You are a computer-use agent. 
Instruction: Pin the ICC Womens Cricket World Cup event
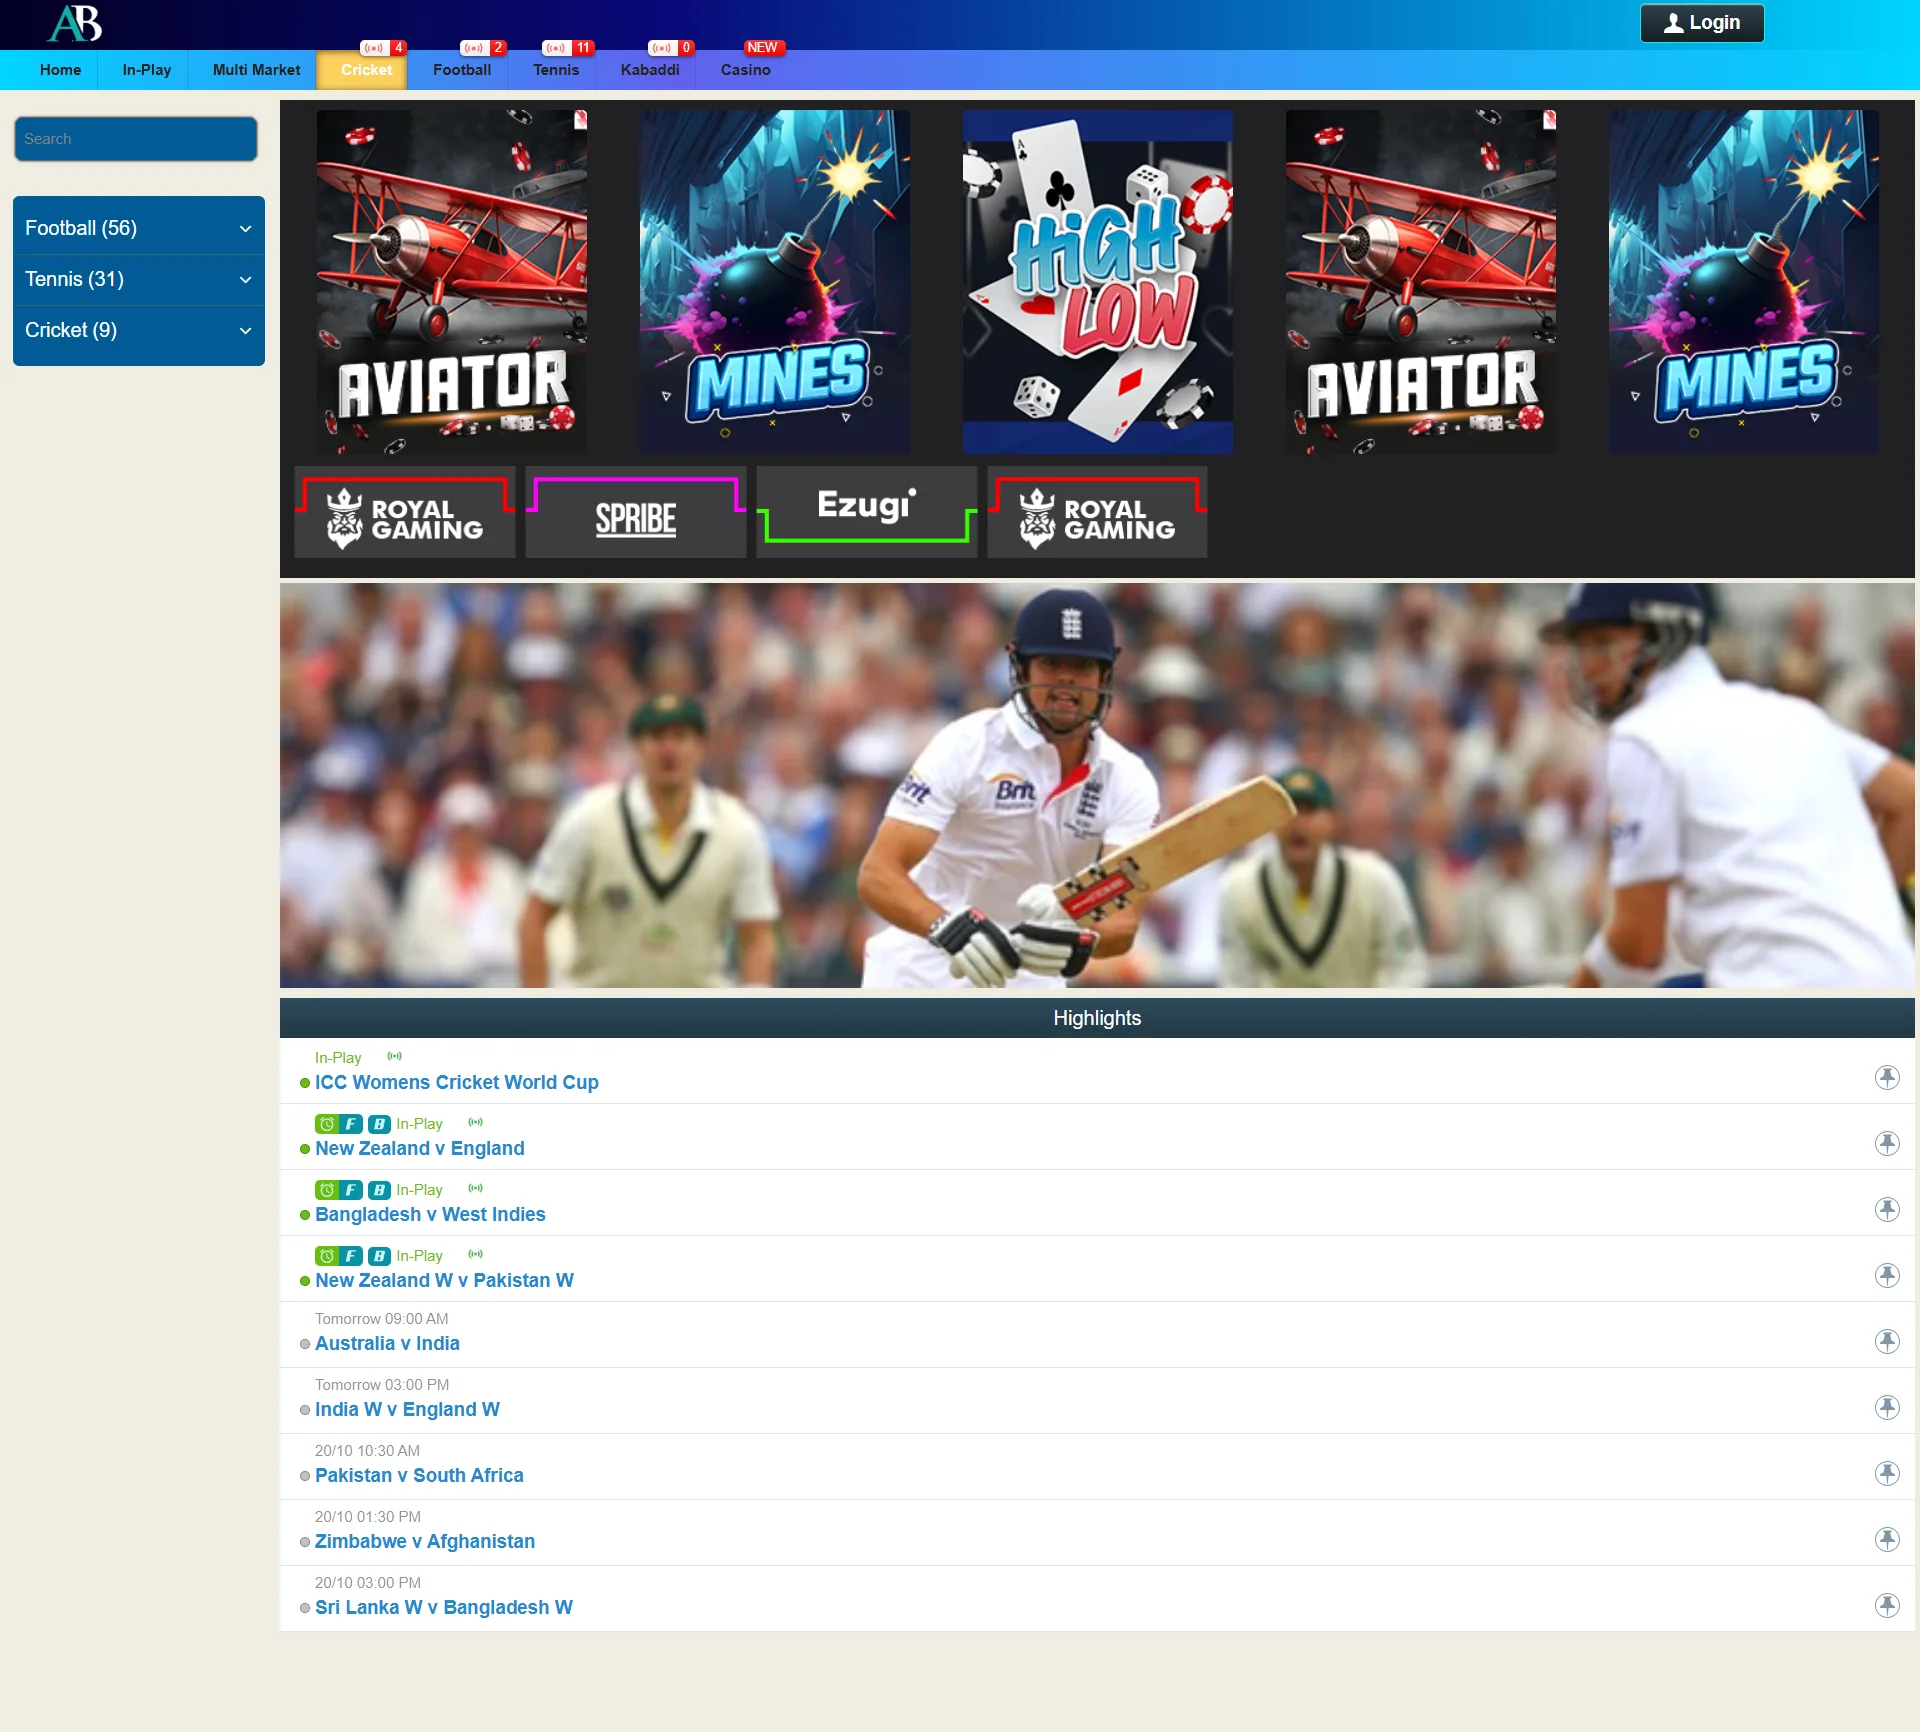pos(1886,1077)
